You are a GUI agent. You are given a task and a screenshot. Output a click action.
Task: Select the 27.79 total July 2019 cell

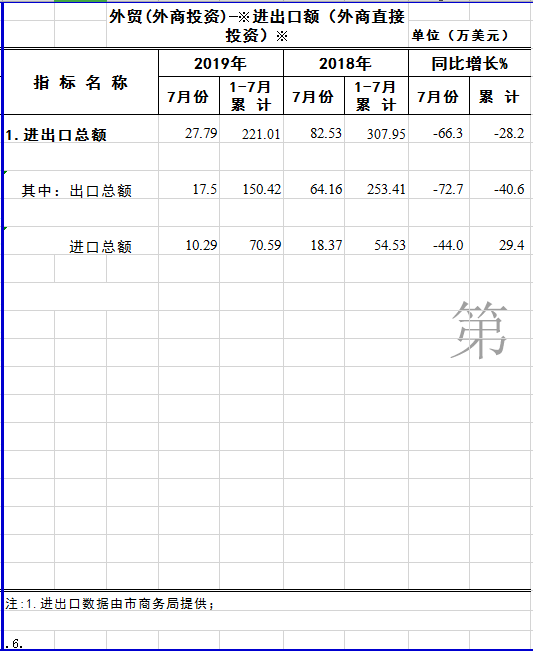[189, 129]
